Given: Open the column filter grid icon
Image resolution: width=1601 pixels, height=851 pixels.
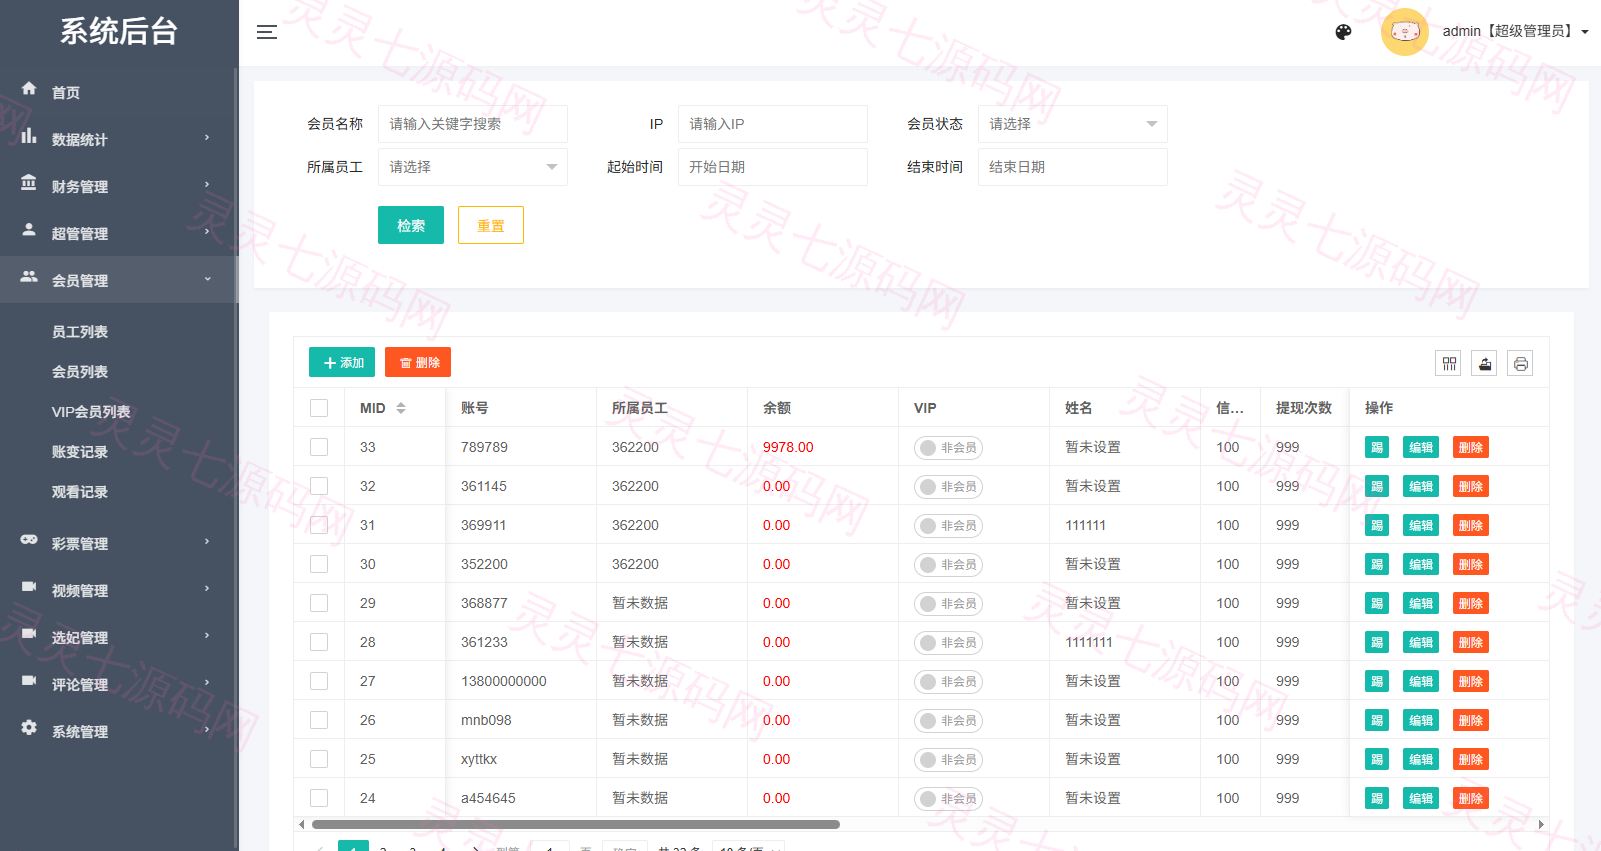Looking at the screenshot, I should point(1448,363).
